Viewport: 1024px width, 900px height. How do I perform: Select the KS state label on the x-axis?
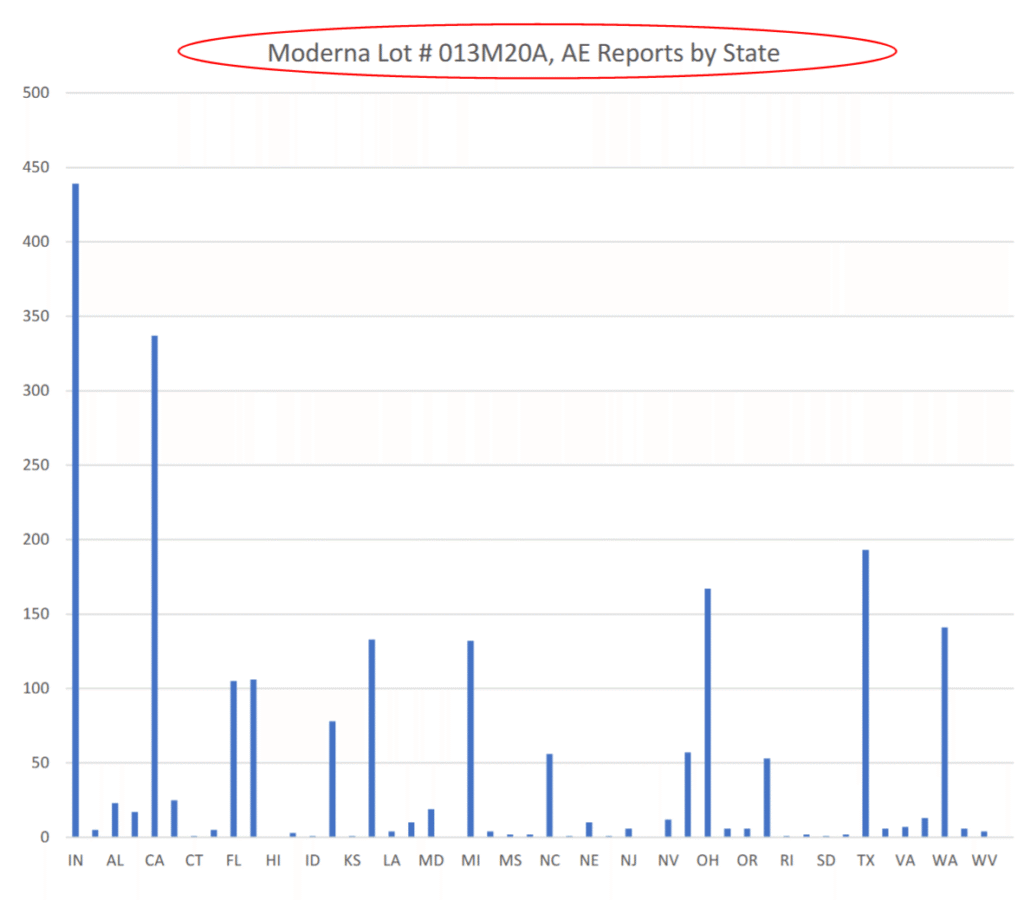click(352, 861)
